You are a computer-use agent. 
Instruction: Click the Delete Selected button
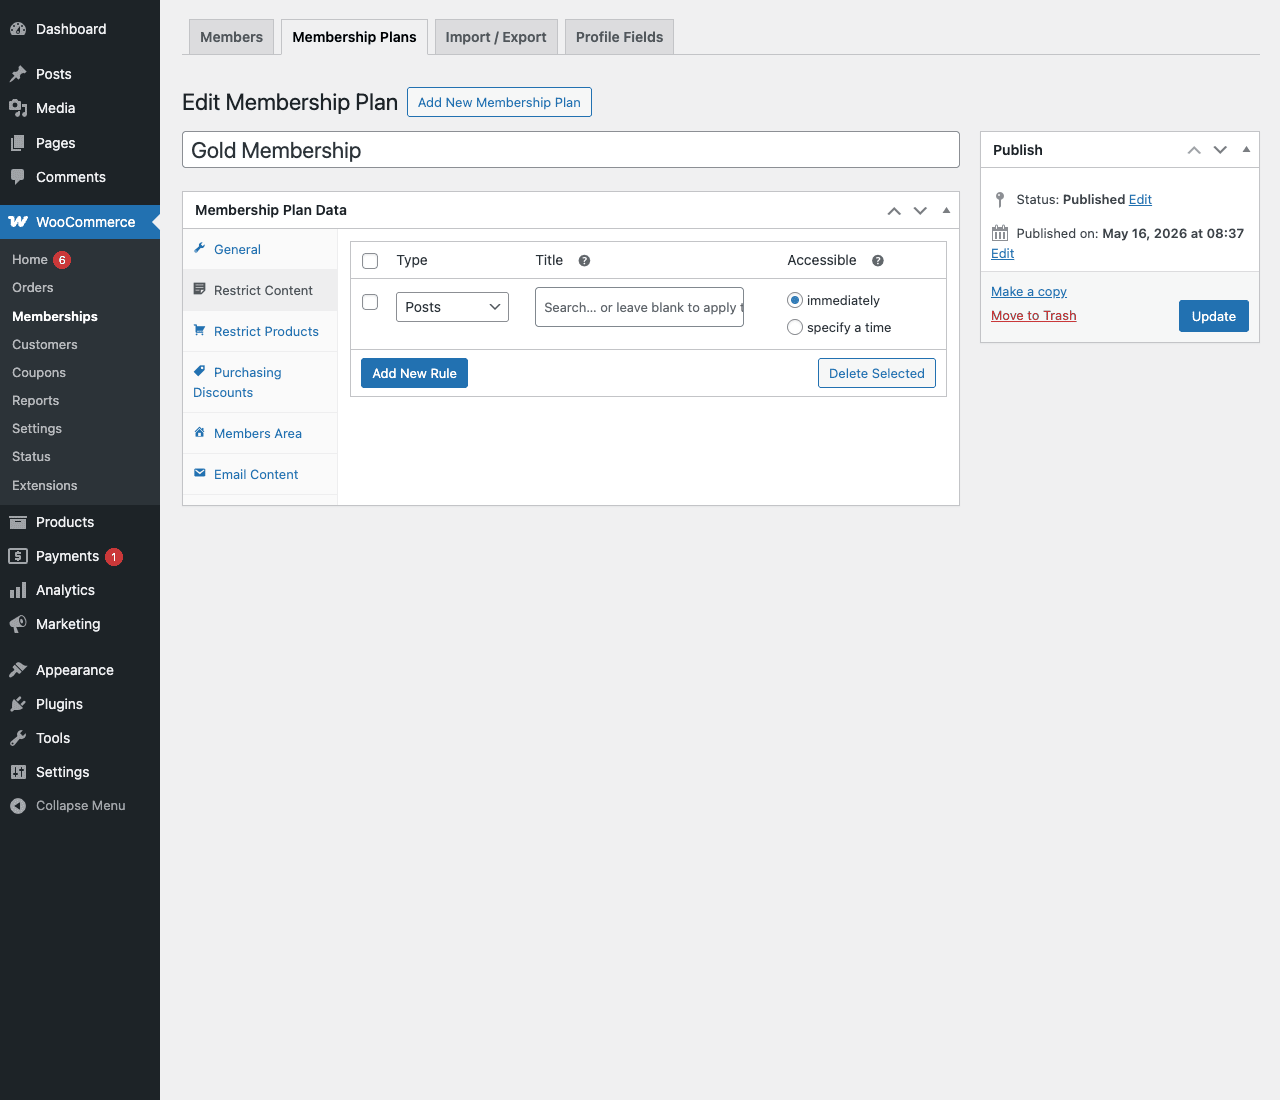[x=877, y=373]
